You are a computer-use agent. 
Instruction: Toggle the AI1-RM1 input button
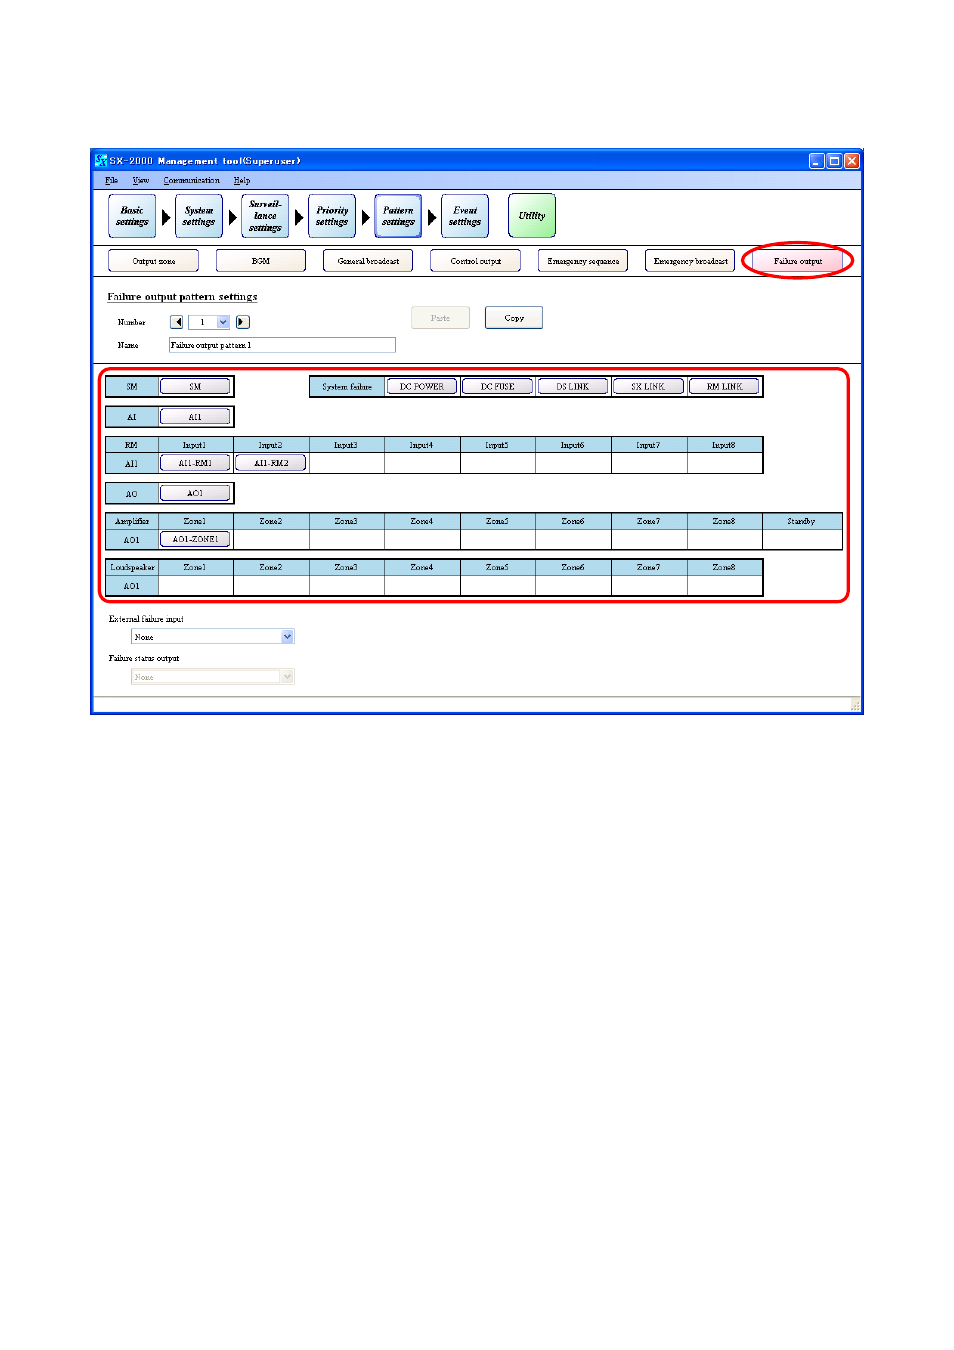tap(195, 463)
